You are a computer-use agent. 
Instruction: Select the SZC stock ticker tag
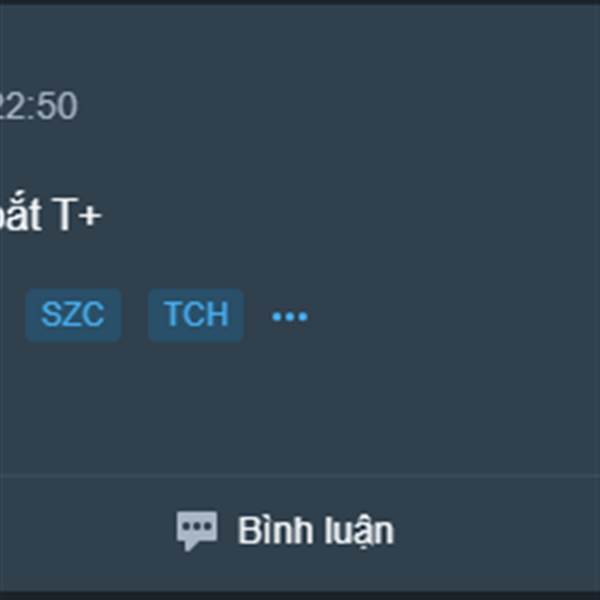point(73,315)
